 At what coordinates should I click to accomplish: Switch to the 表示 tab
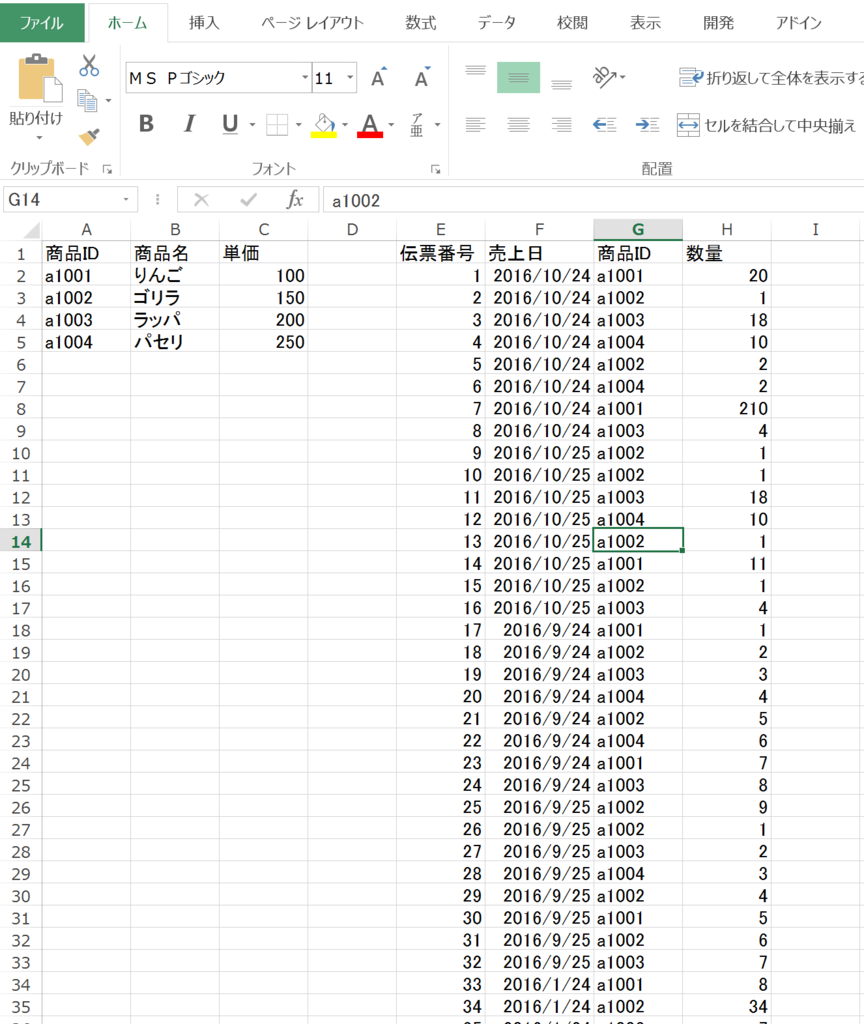(x=645, y=23)
